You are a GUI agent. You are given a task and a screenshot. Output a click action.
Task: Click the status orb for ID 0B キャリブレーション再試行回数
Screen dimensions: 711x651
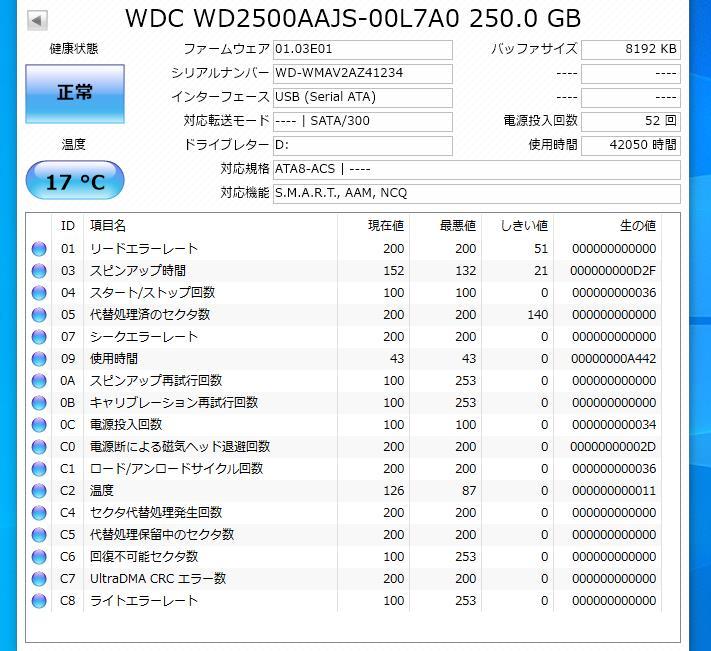(39, 403)
